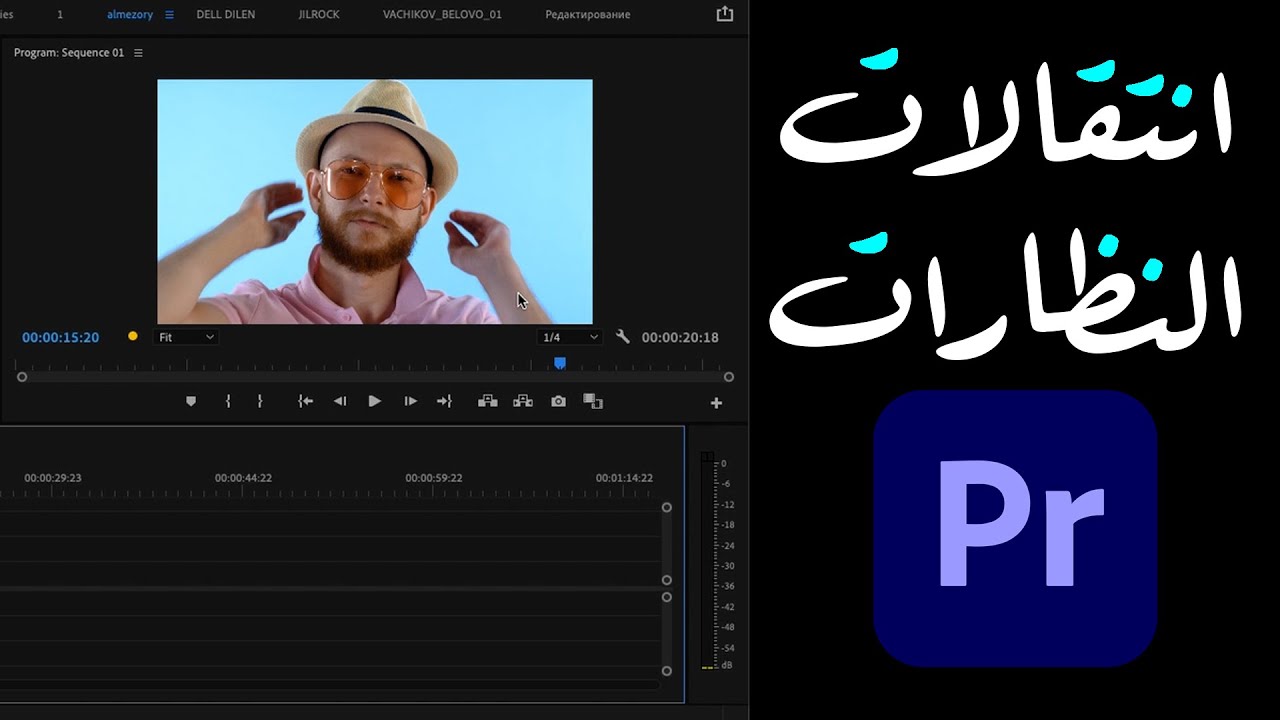Open the Program: Sequence 01 panel menu
The image size is (1280, 720).
pos(138,53)
